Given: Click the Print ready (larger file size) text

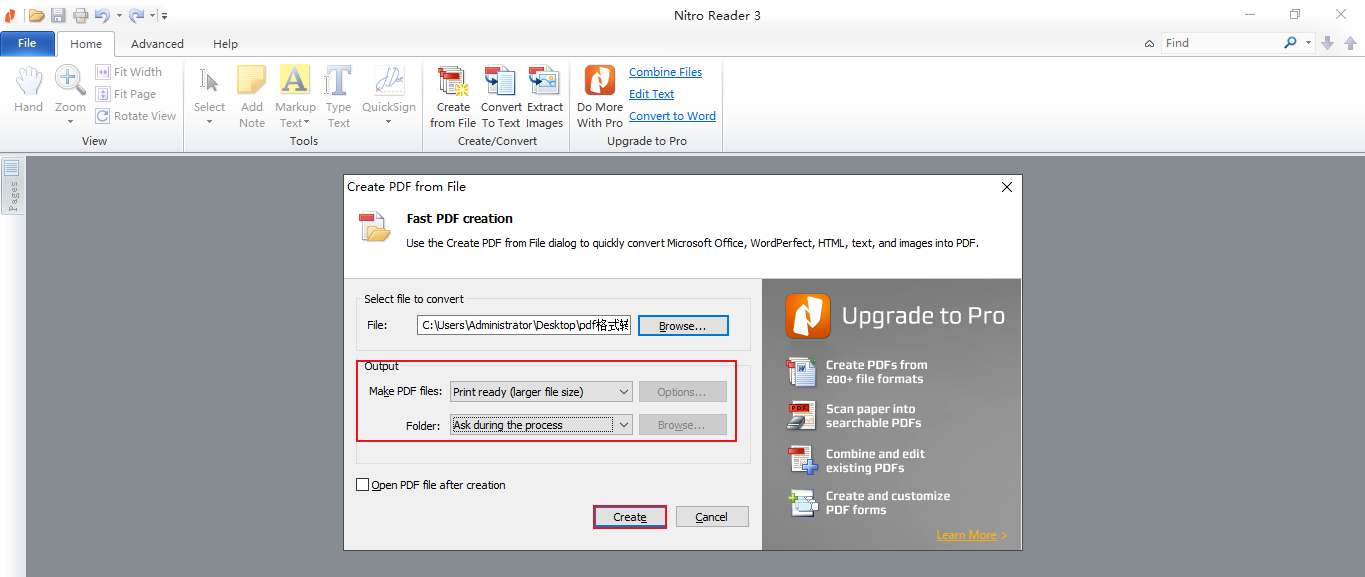Looking at the screenshot, I should click(518, 392).
